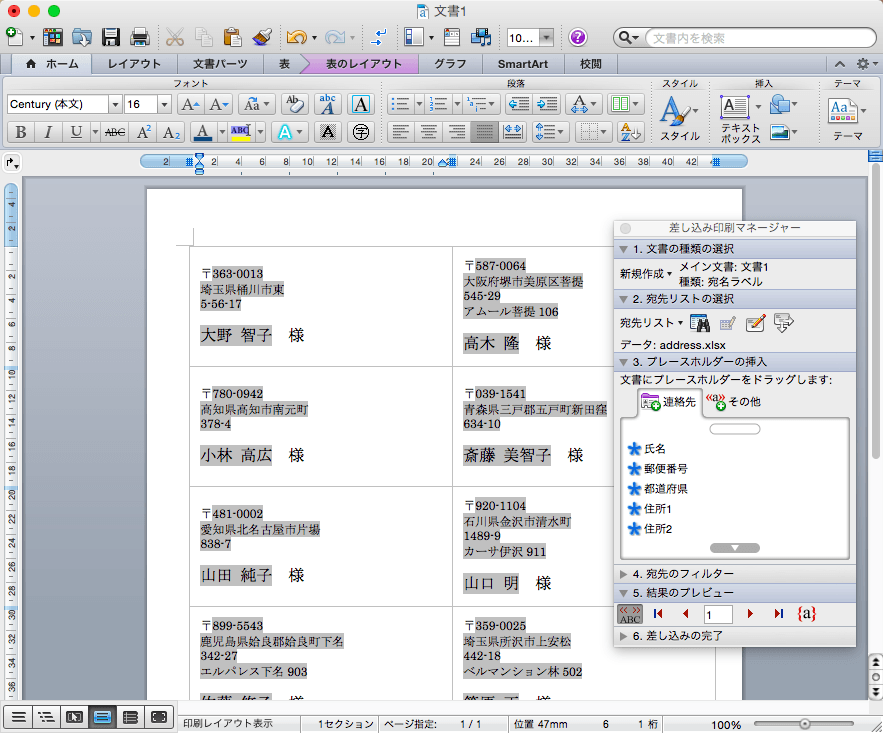The width and height of the screenshot is (883, 733).
Task: Click the 氏名 placeholder field
Action: pyautogui.click(x=655, y=449)
